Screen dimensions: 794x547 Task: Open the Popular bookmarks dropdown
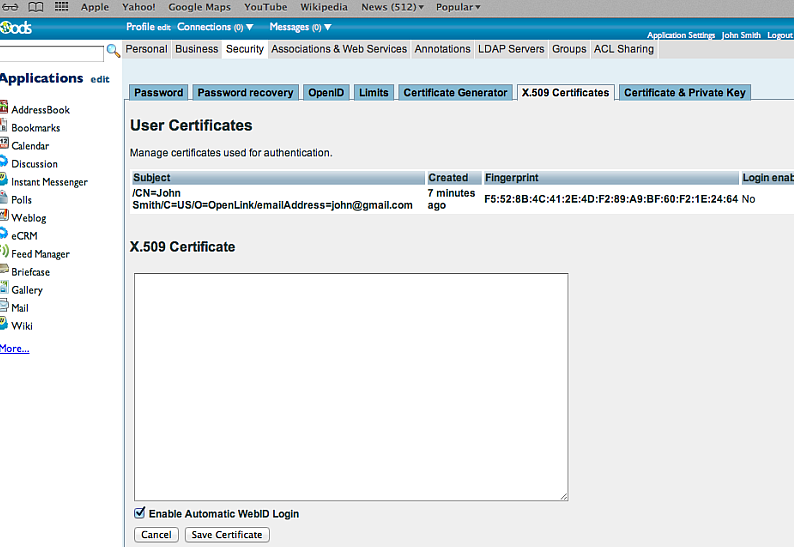[x=458, y=7]
